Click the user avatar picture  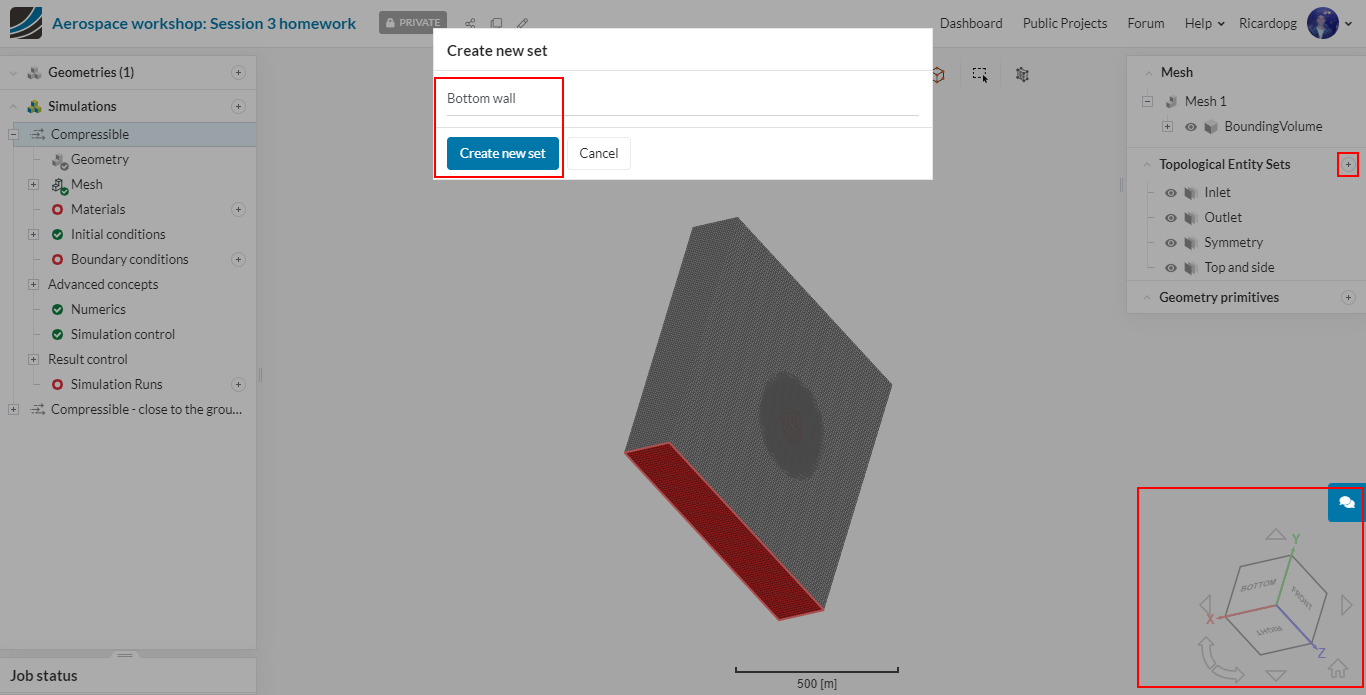[x=1322, y=23]
